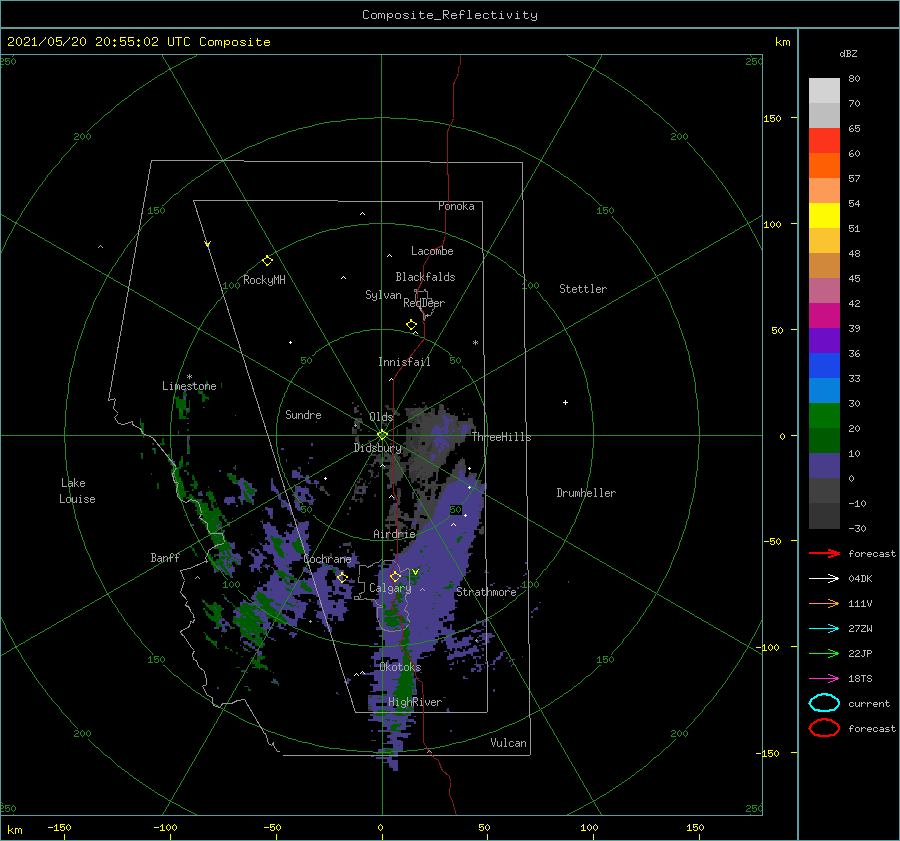
Task: Click the green 22JP arrow icon
Action: click(x=824, y=653)
